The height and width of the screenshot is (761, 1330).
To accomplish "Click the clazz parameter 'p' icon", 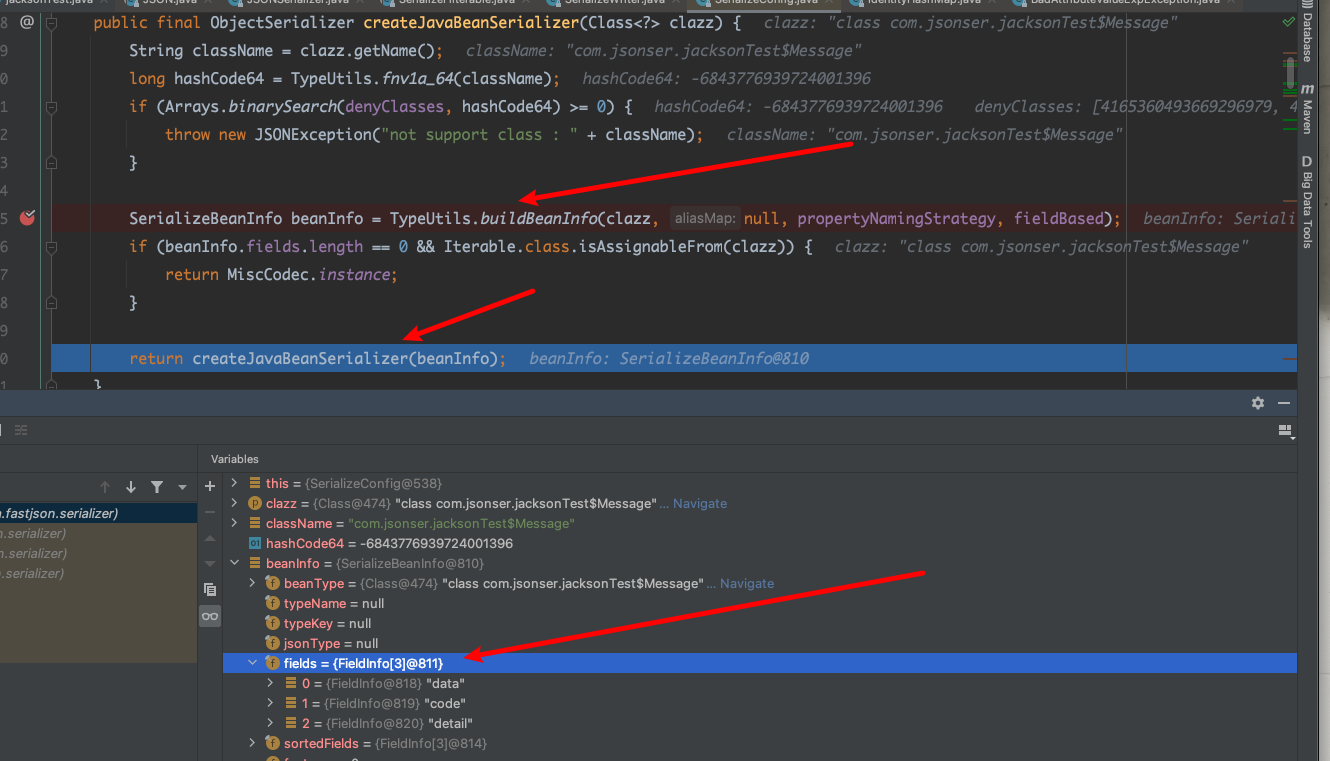I will 254,503.
